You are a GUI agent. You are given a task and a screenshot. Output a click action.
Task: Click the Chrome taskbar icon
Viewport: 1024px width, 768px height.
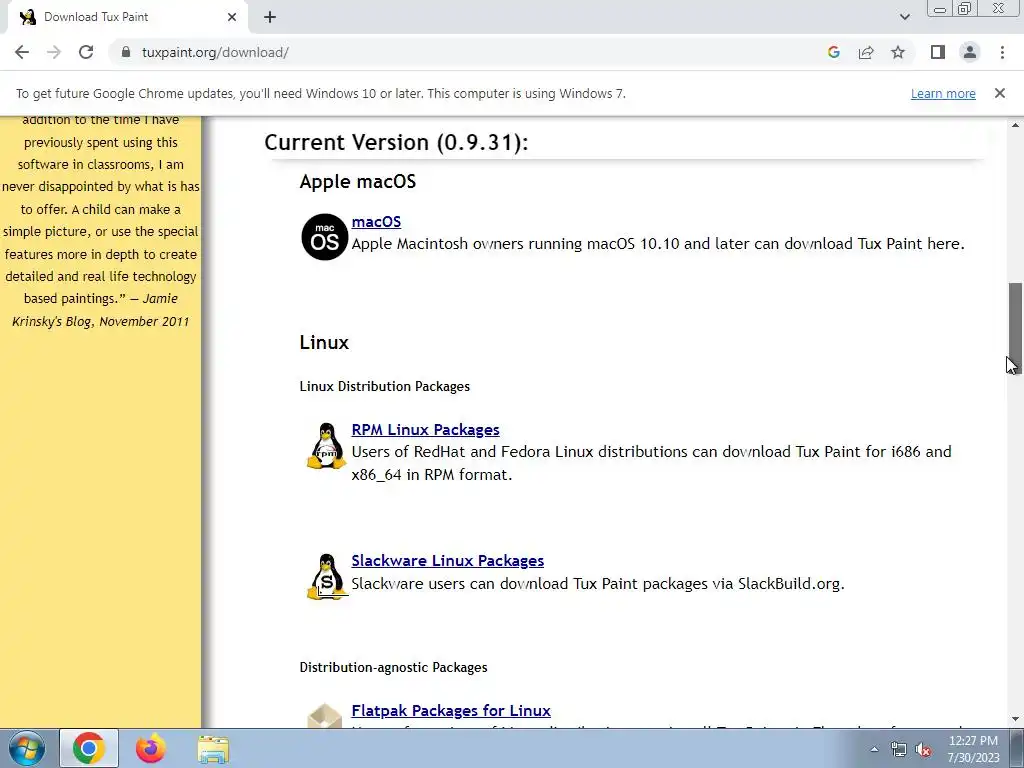pyautogui.click(x=89, y=748)
